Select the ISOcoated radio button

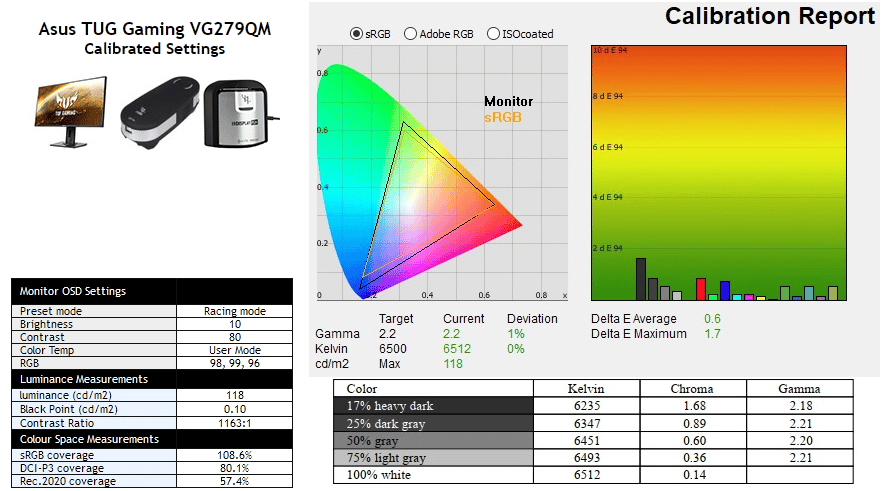493,34
